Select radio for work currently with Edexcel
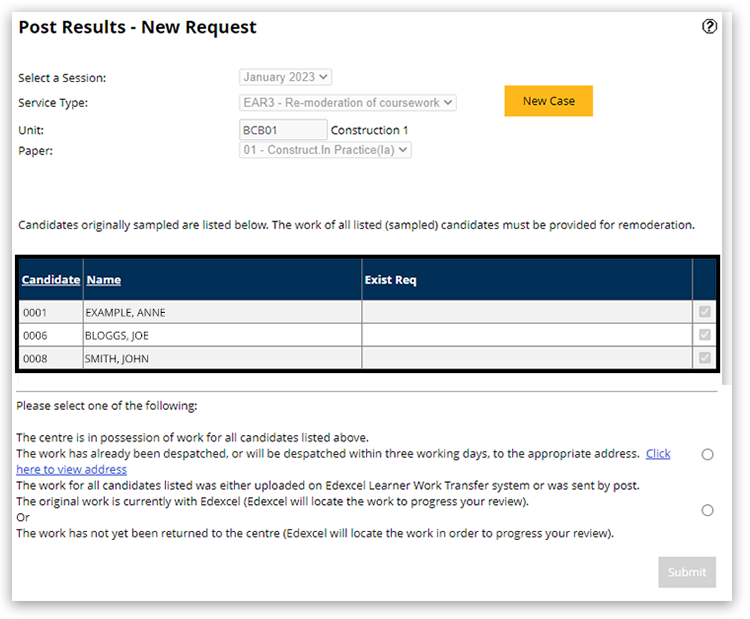The width and height of the screenshot is (750, 619). pos(707,510)
